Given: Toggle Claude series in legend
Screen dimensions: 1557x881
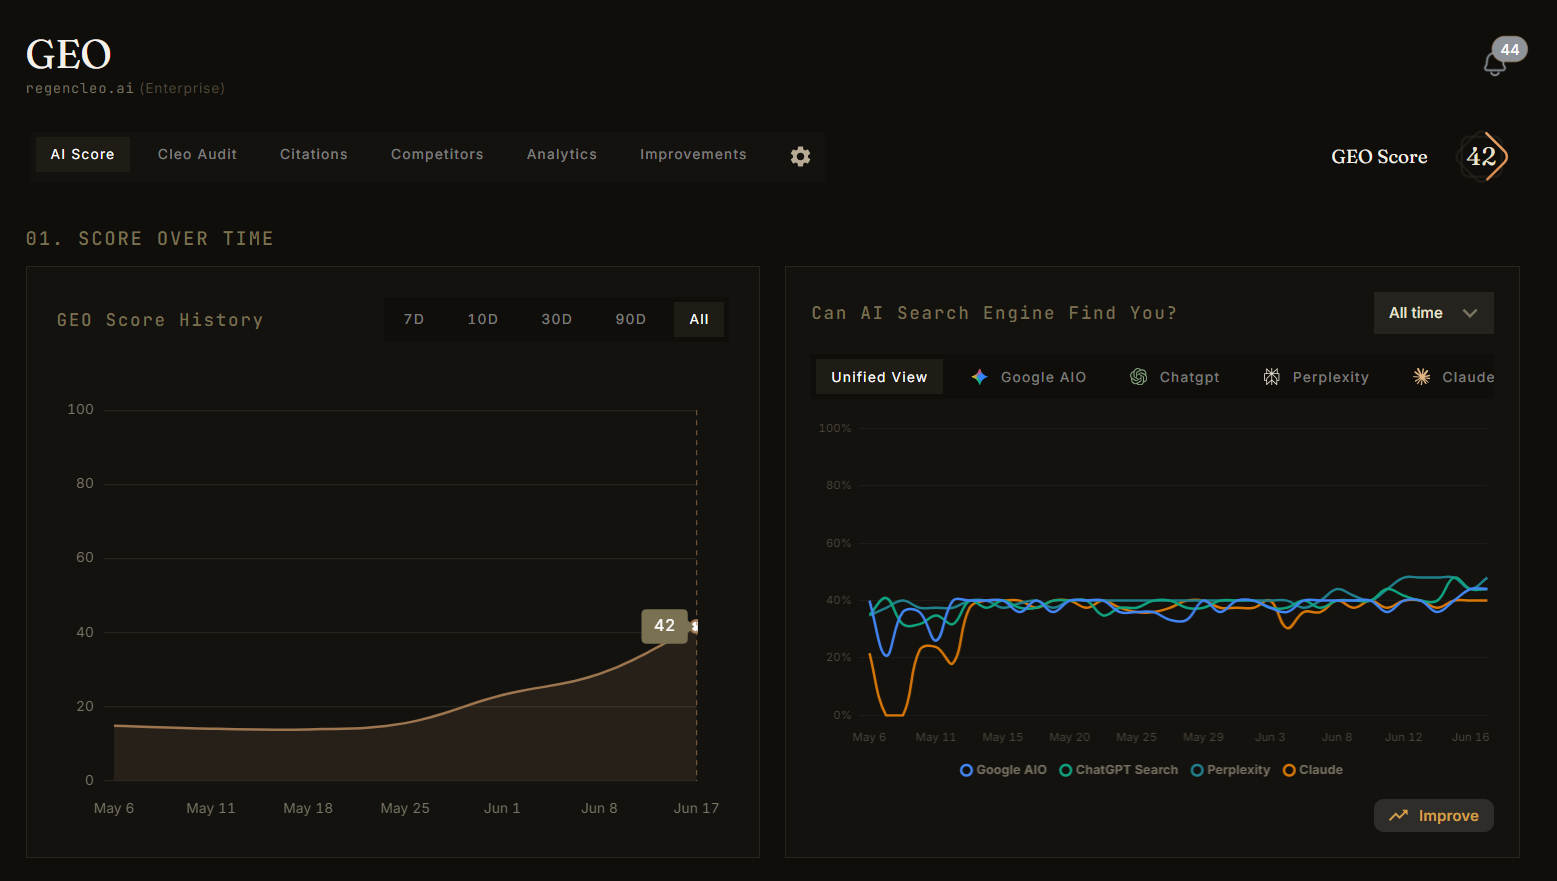Looking at the screenshot, I should [1312, 770].
